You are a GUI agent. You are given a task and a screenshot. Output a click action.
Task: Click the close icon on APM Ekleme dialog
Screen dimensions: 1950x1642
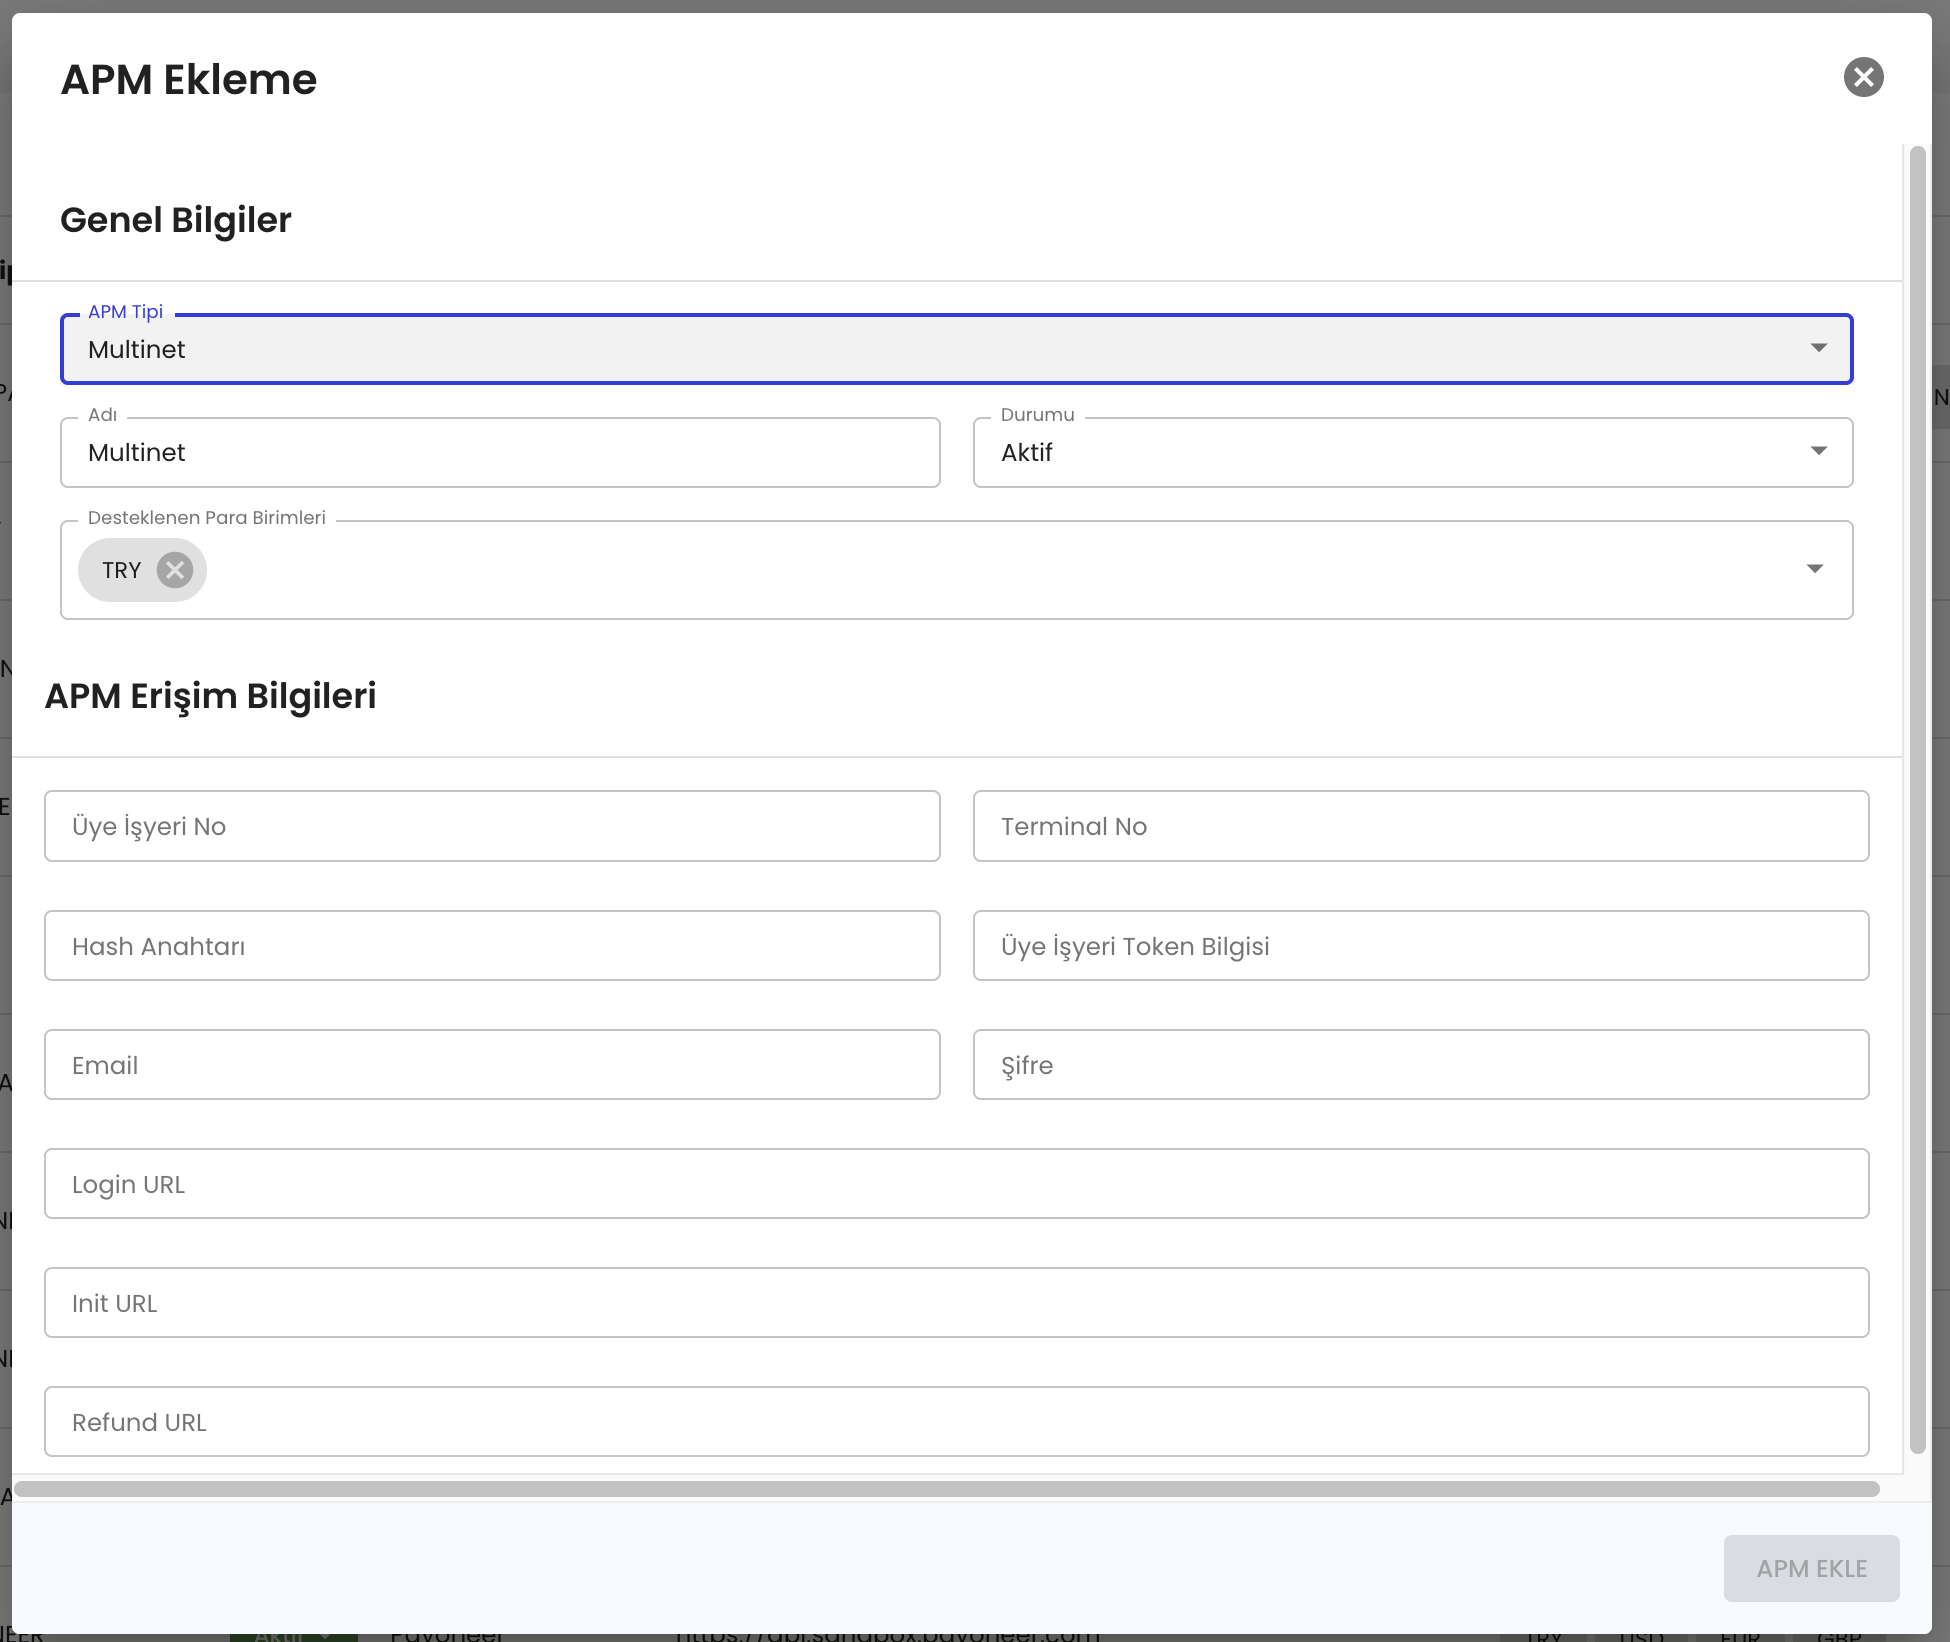(x=1864, y=77)
